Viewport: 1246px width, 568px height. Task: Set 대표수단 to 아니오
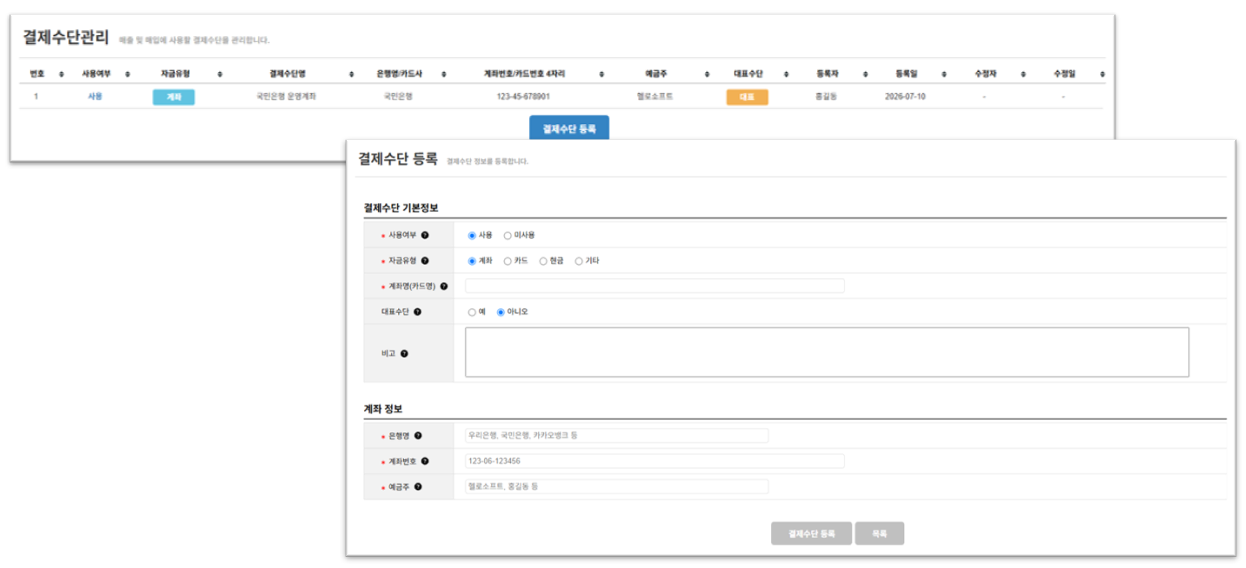501,312
